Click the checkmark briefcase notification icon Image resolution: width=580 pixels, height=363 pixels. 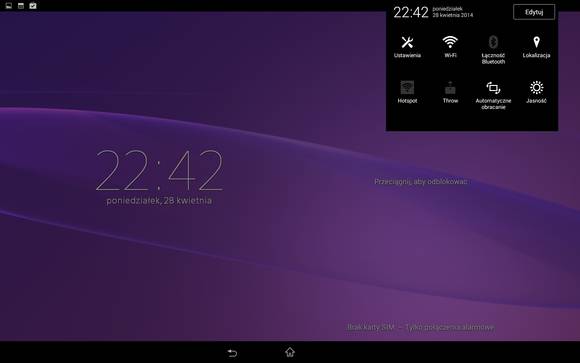33,6
